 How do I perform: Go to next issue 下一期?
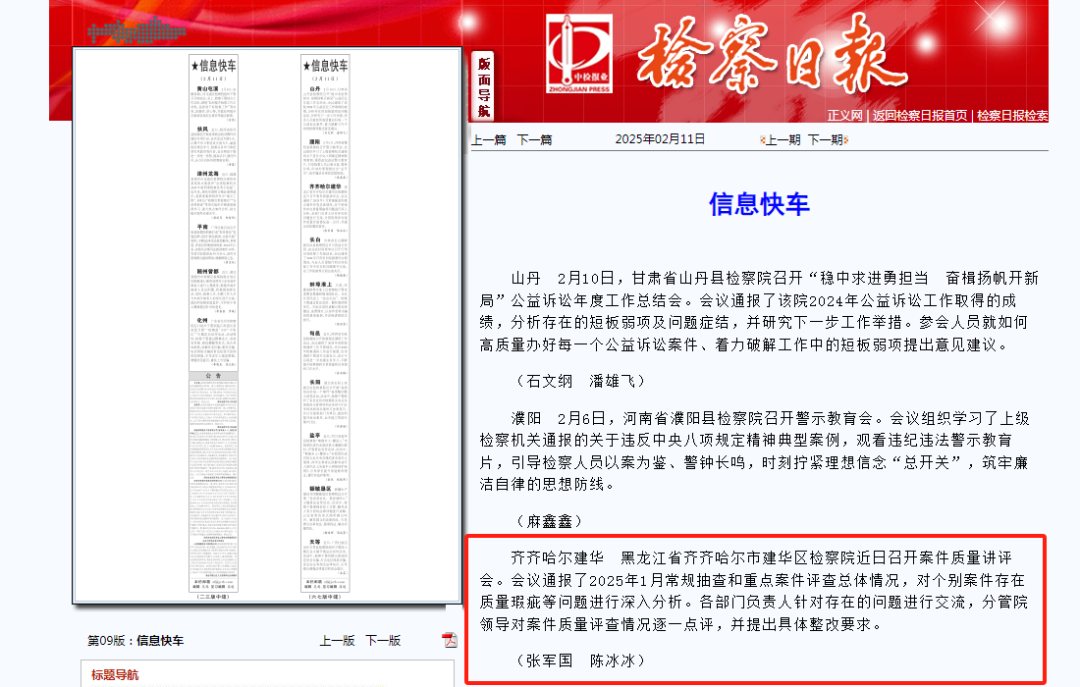pos(827,140)
